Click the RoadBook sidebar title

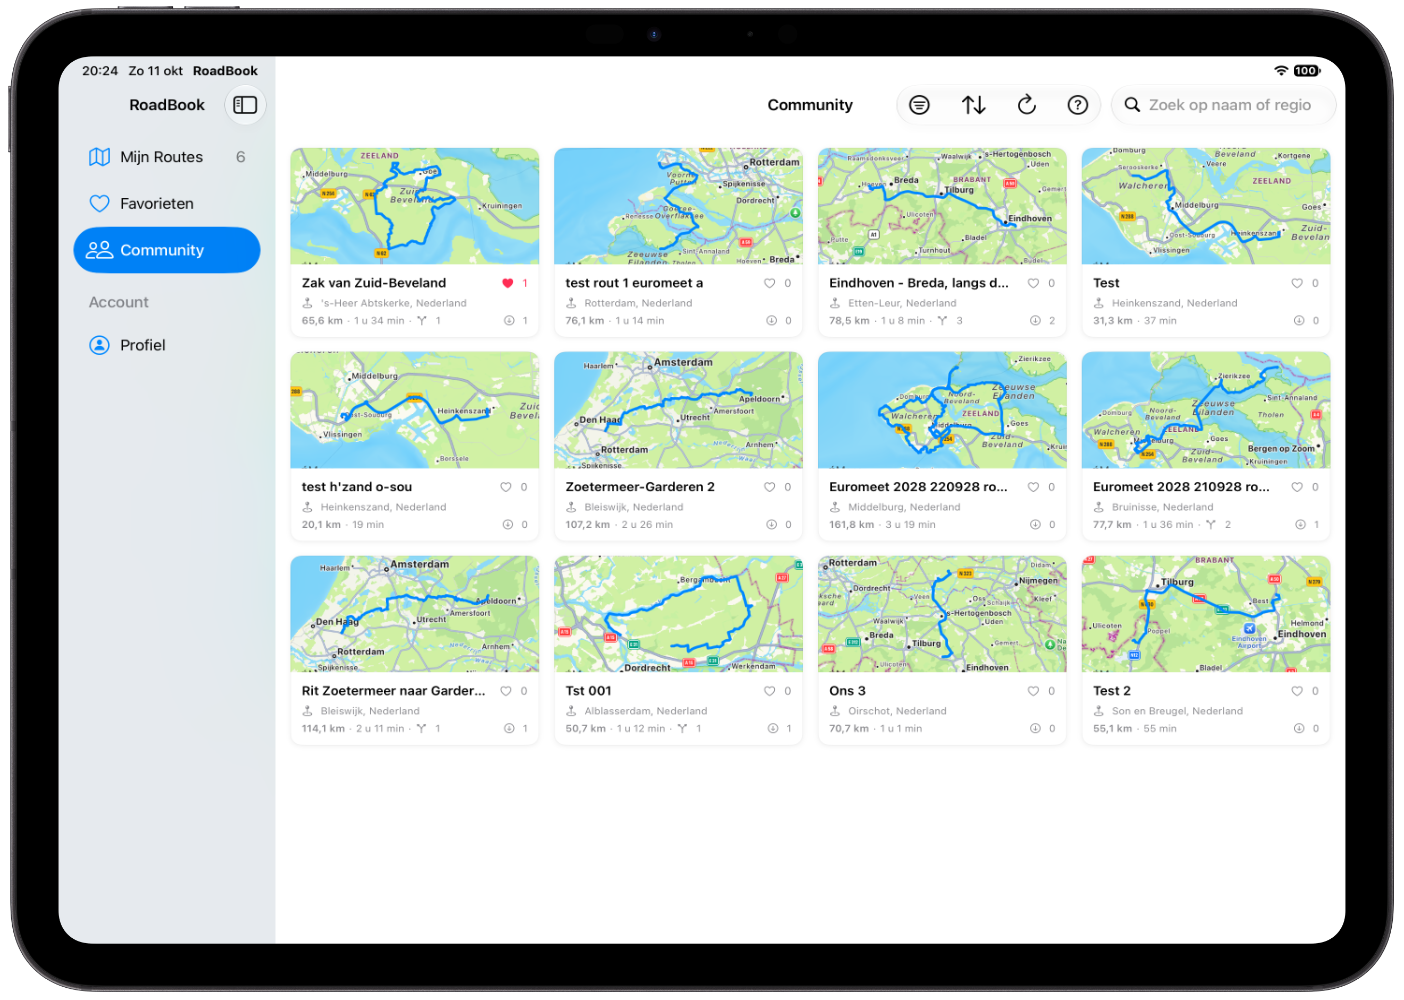click(x=167, y=105)
